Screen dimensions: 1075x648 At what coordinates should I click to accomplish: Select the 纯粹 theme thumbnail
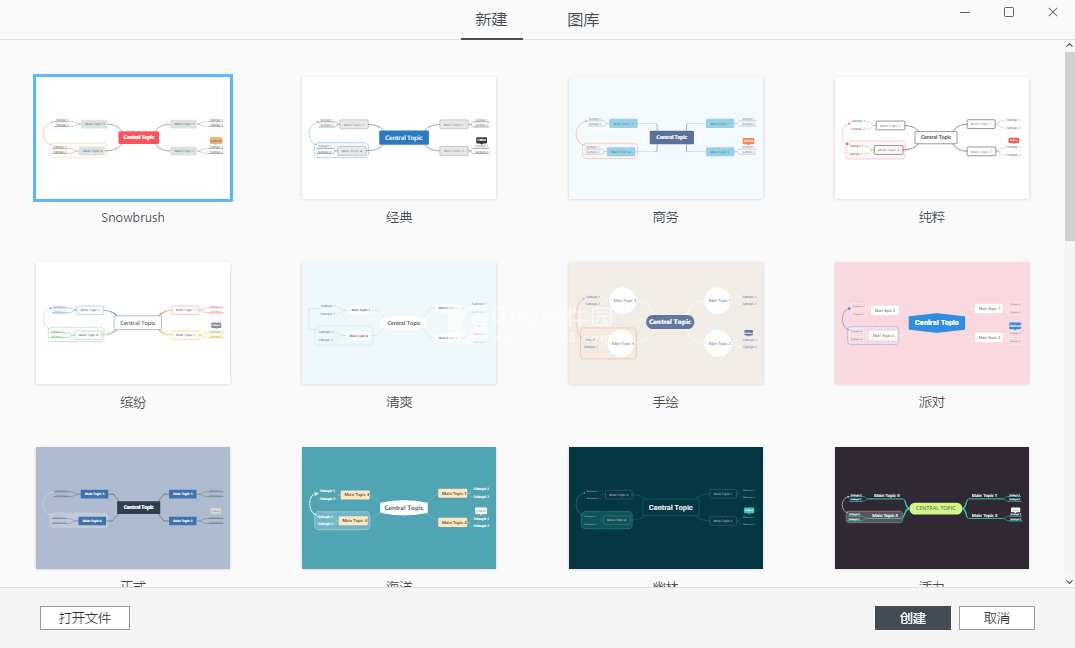(x=932, y=138)
